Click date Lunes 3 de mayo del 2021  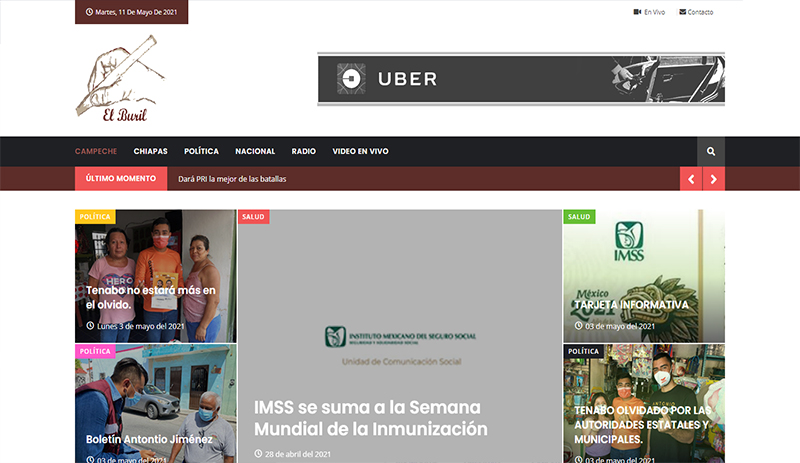pyautogui.click(x=141, y=326)
